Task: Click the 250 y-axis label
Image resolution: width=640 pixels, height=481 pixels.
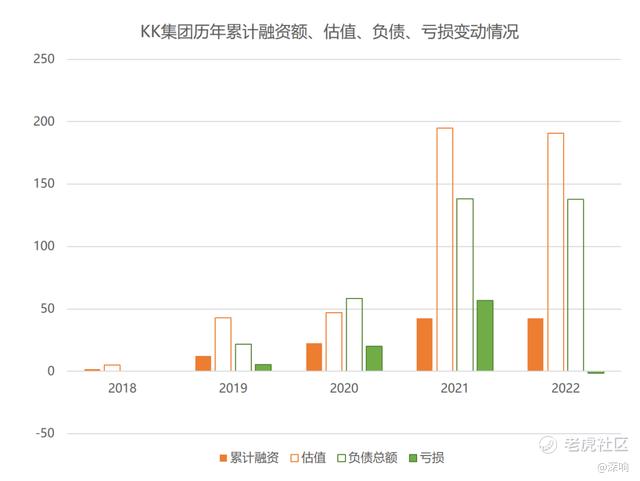Action: 44,59
